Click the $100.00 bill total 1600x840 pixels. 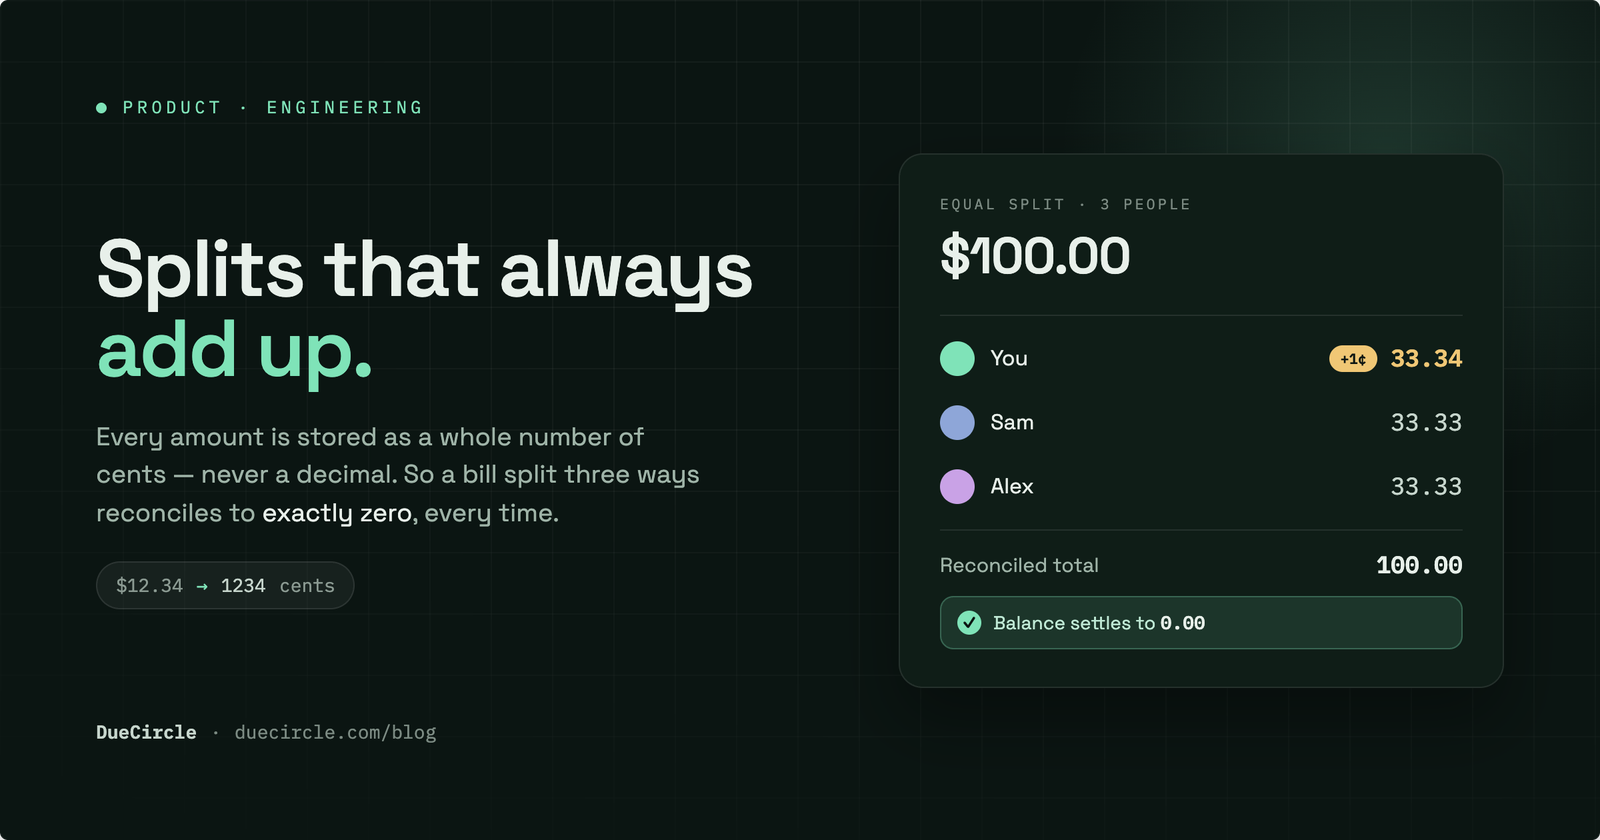pyautogui.click(x=1035, y=256)
